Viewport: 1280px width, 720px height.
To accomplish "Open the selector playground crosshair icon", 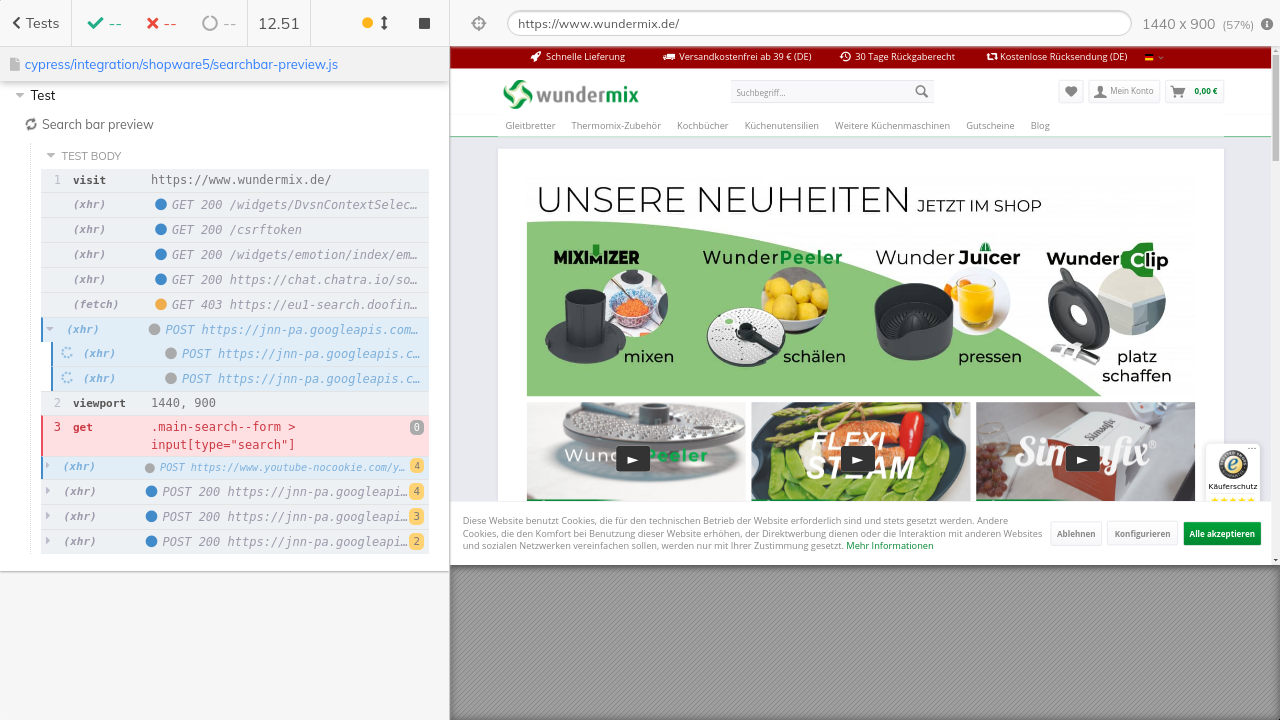I will [478, 23].
